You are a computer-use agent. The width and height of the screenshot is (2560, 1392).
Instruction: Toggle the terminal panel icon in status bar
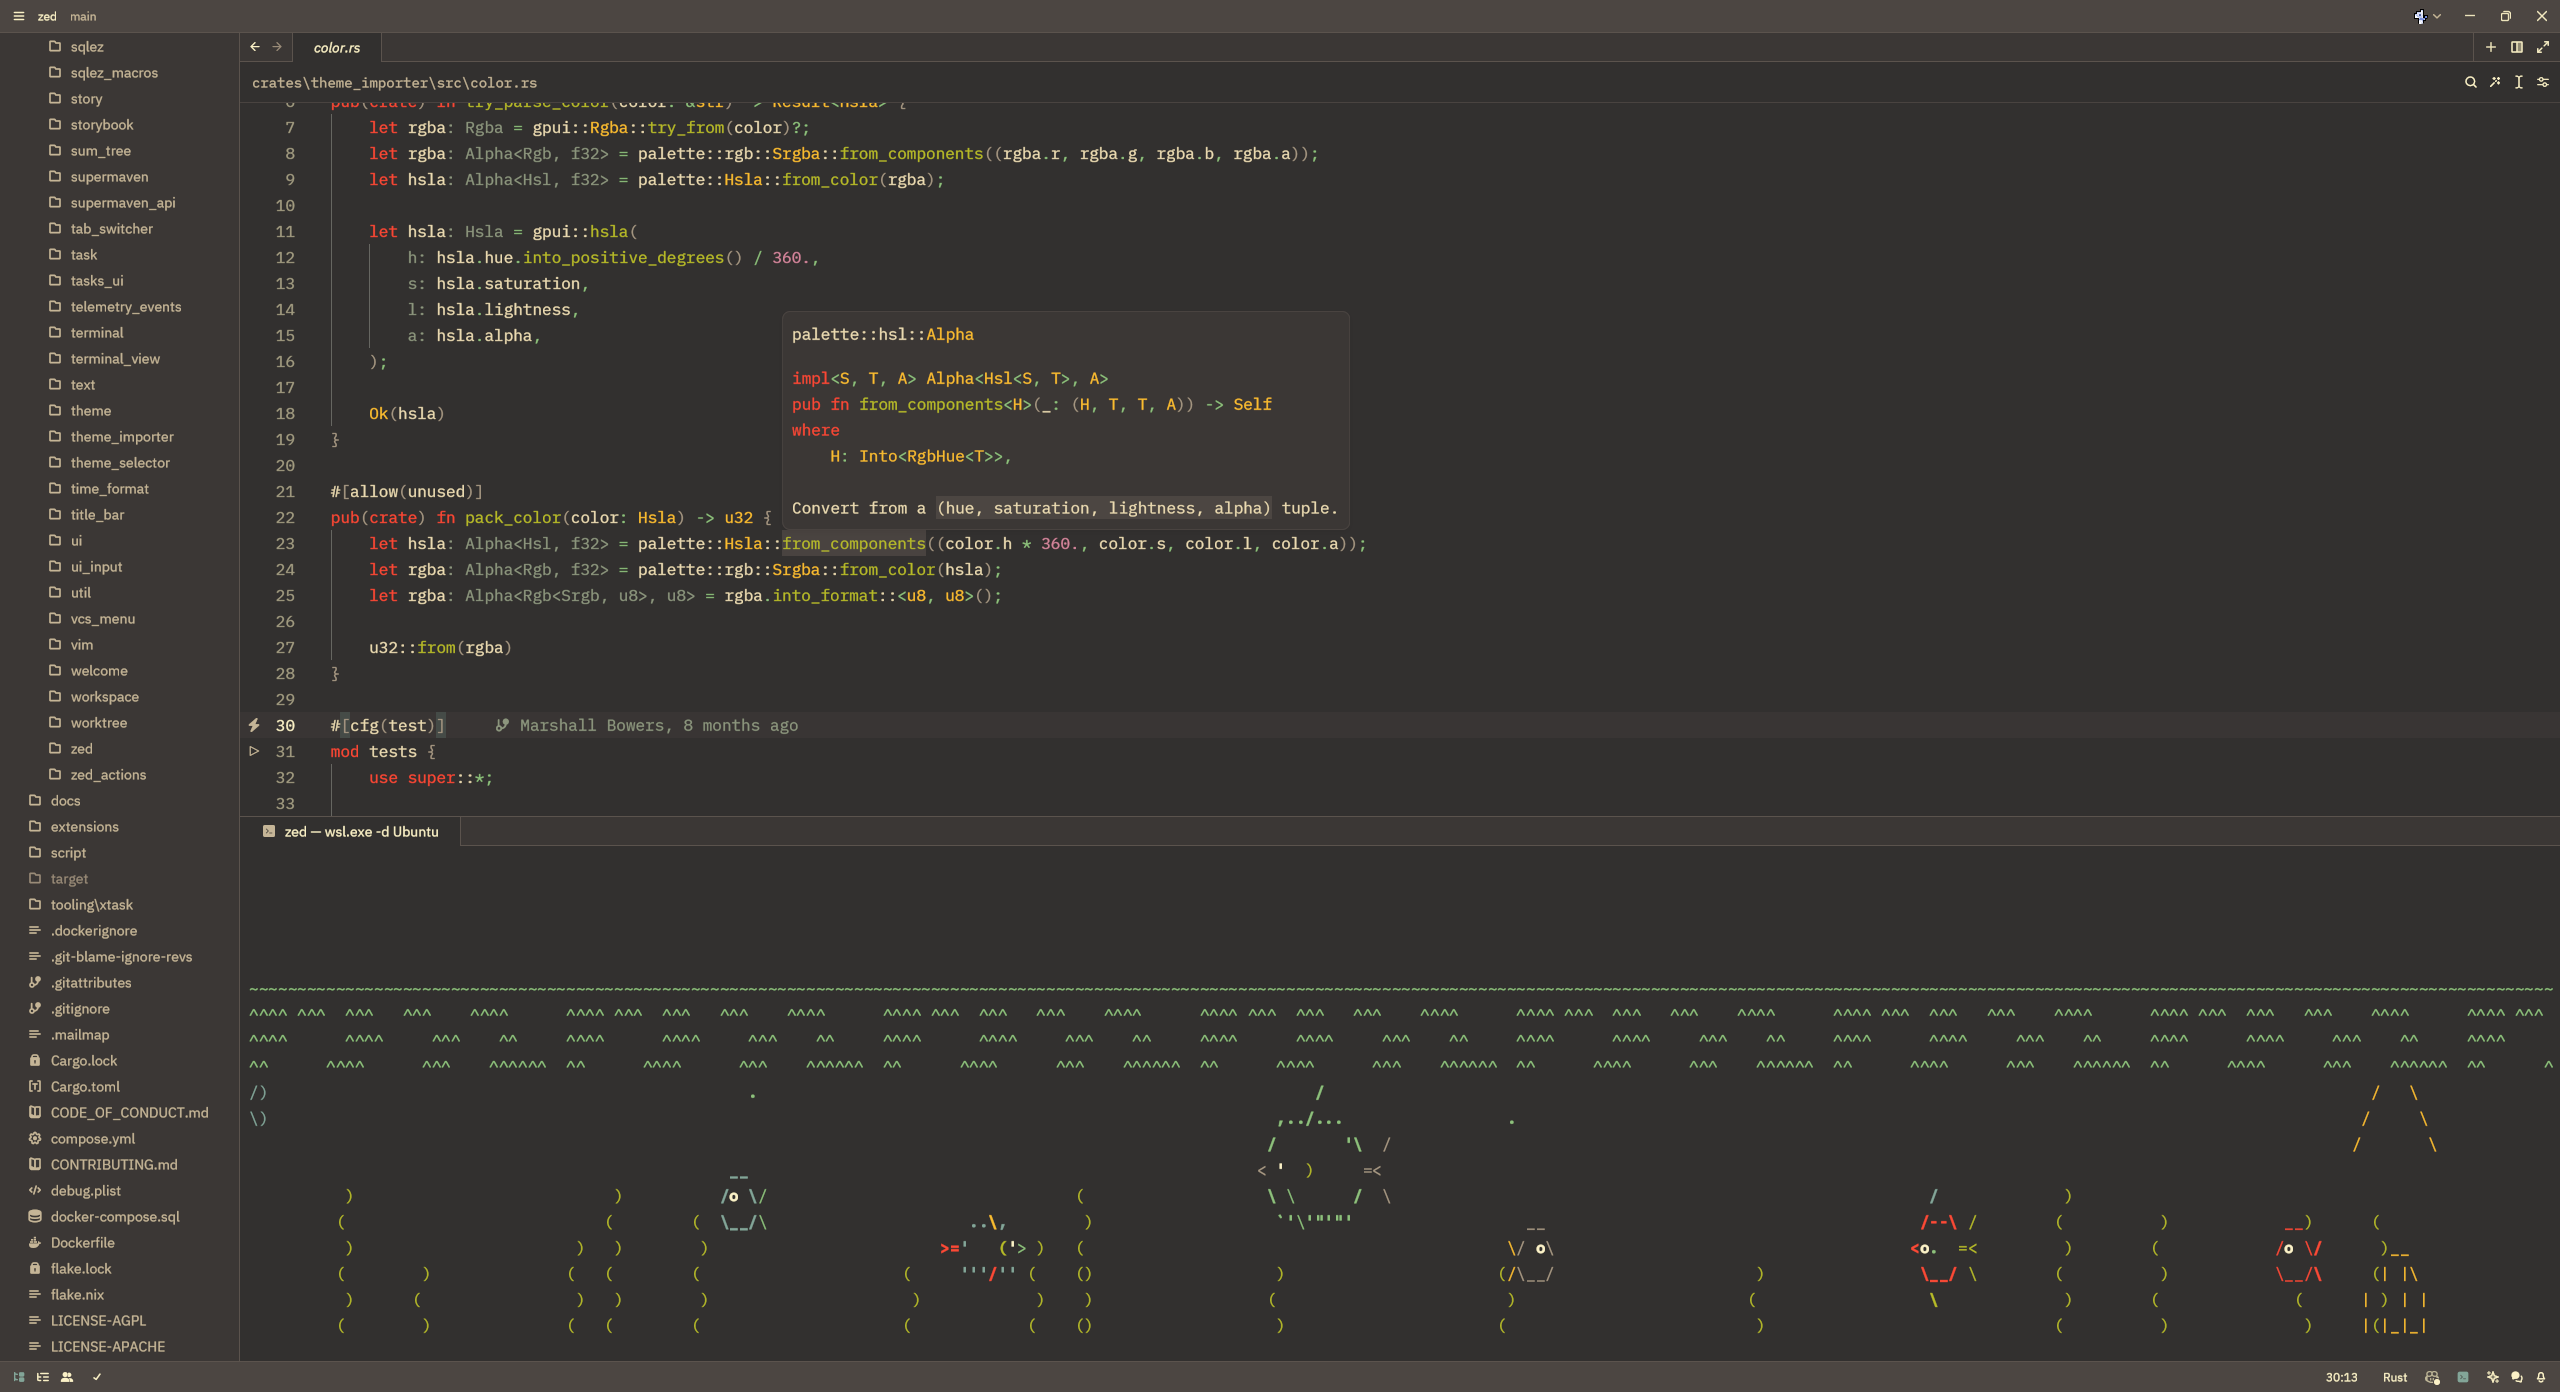pos(2463,1377)
